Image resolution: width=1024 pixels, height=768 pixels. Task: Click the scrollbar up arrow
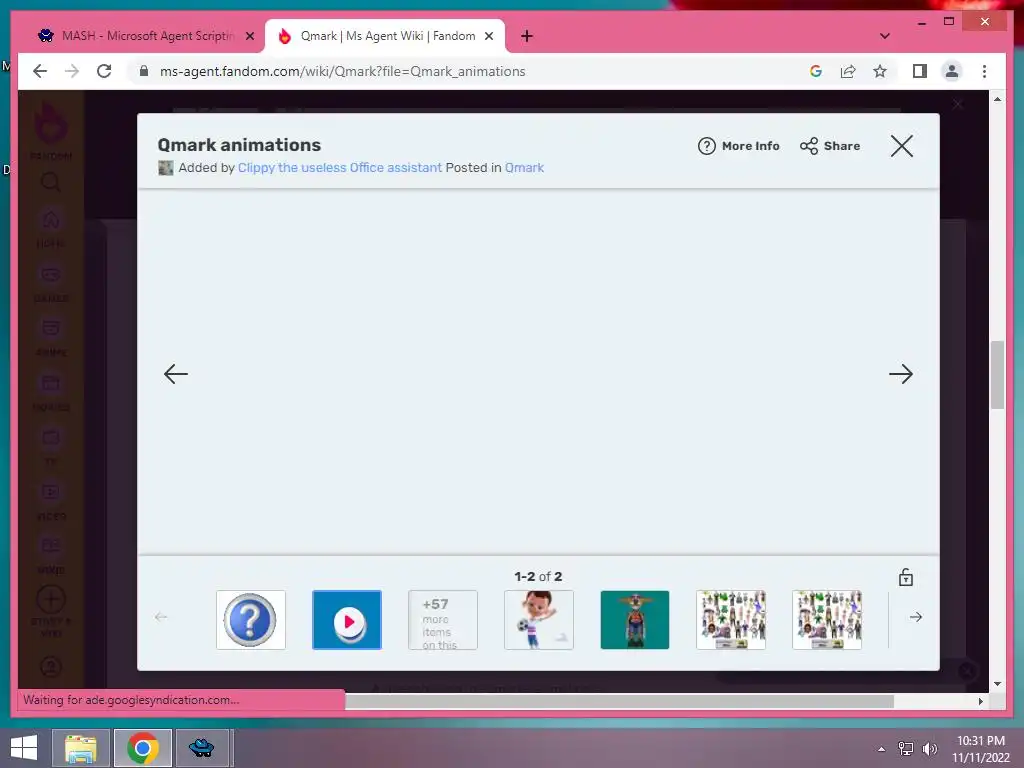click(997, 99)
